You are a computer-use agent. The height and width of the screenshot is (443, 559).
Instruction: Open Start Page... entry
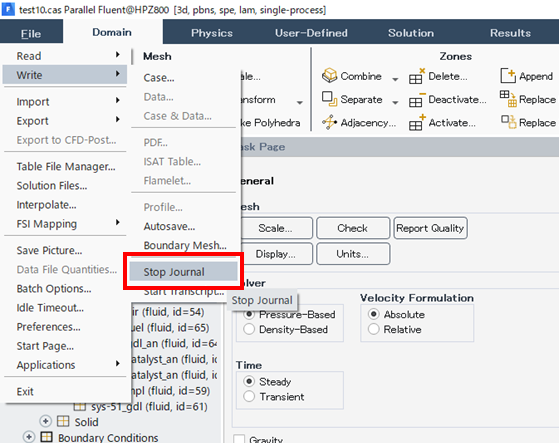tap(45, 346)
